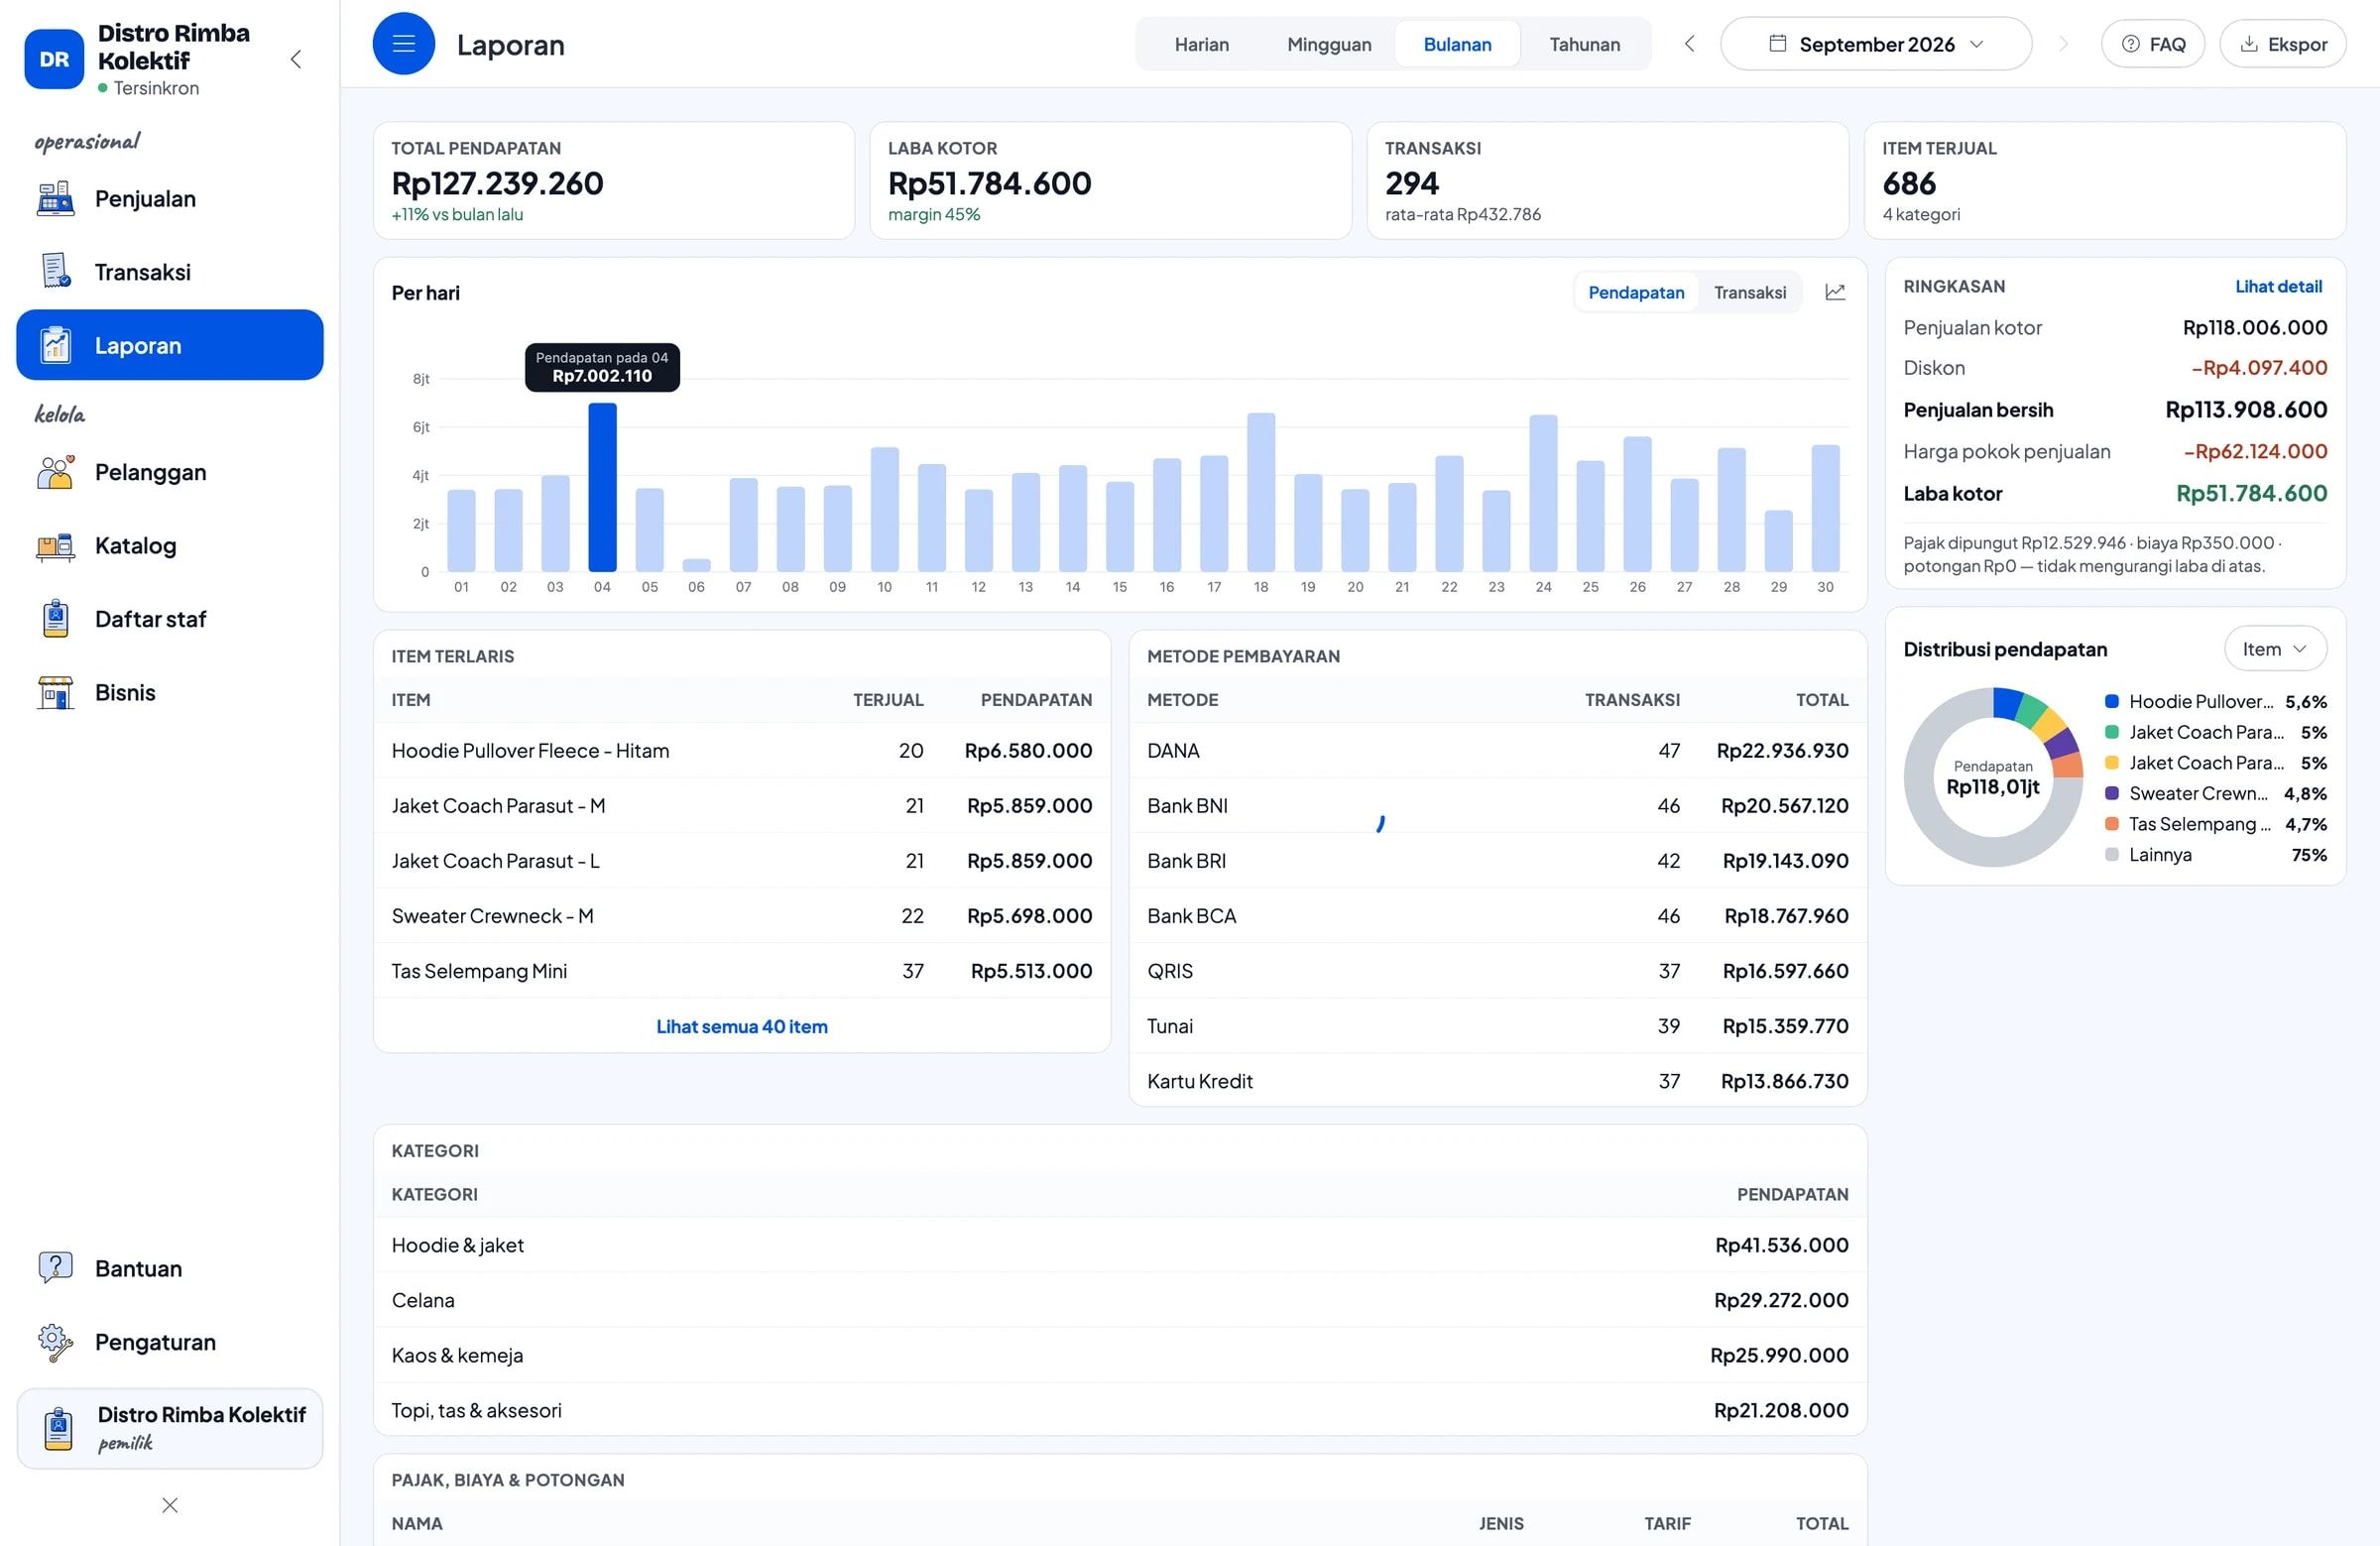Open the Katalog boxes icon
This screenshot has width=2380, height=1546.
point(55,546)
